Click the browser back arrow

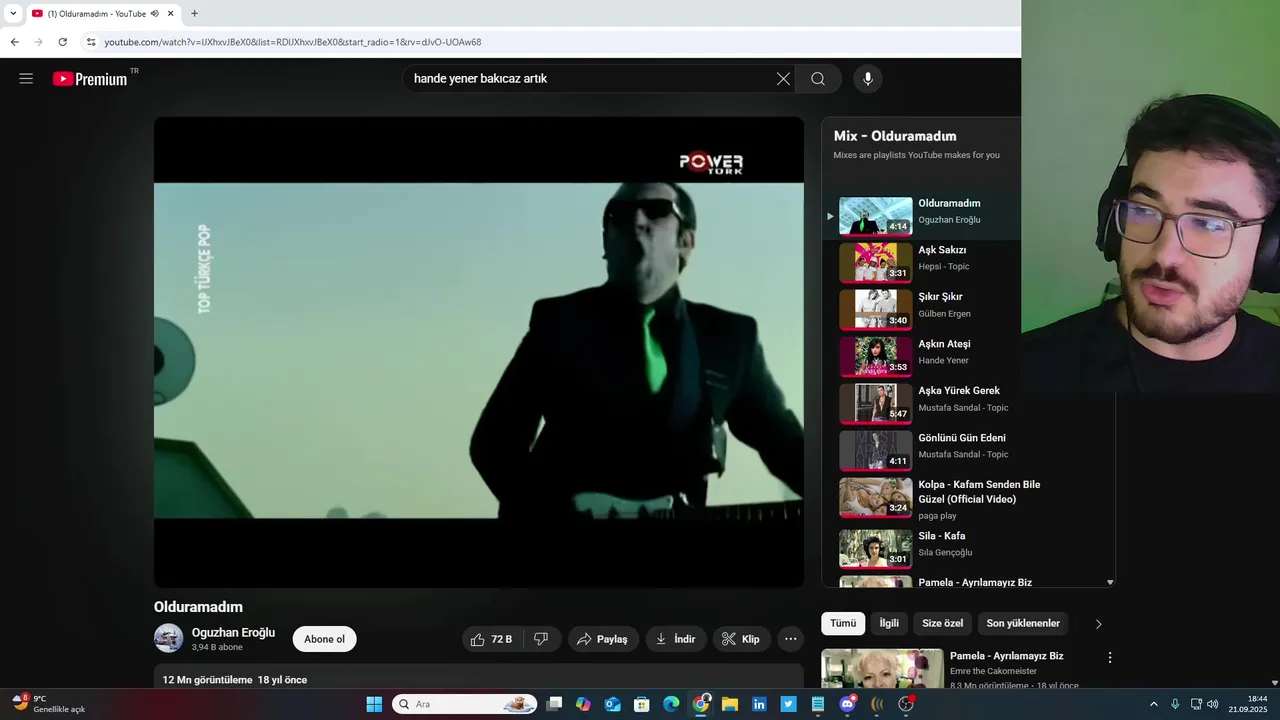click(14, 42)
